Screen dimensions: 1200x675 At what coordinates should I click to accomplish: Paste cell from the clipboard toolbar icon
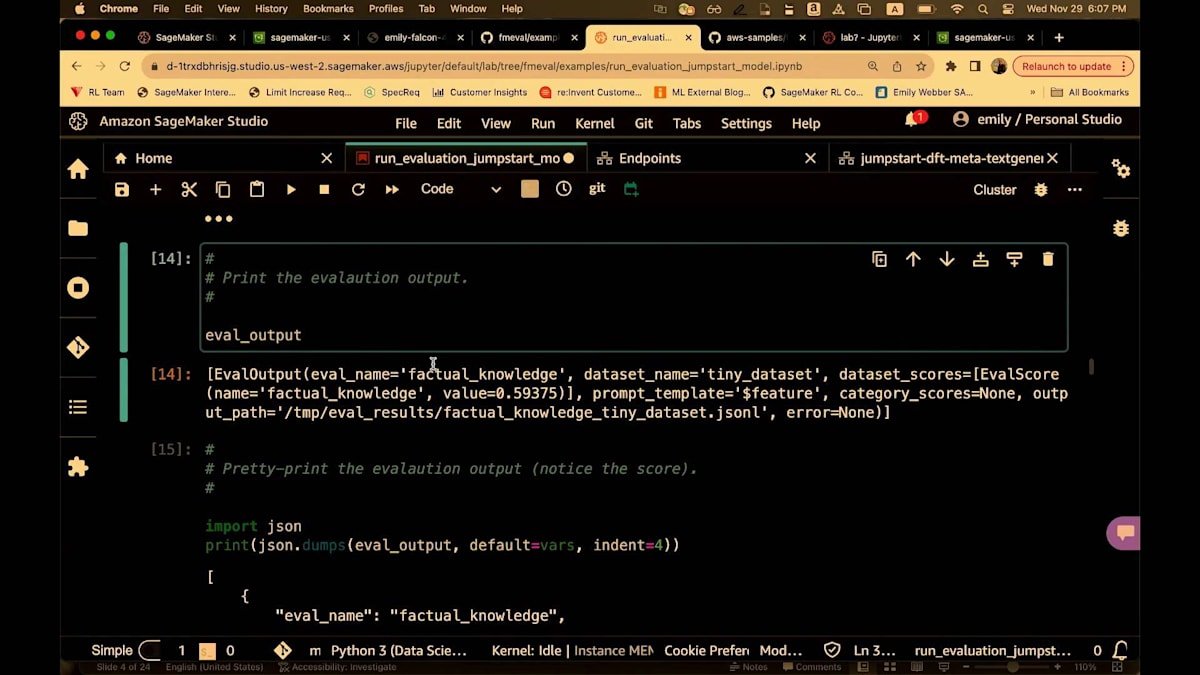click(257, 189)
